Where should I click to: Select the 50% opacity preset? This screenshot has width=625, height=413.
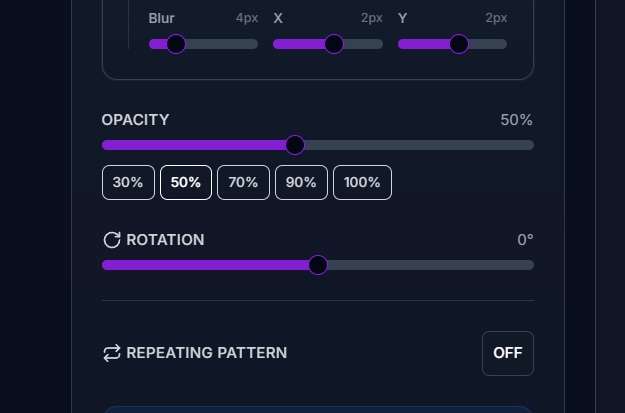(186, 183)
